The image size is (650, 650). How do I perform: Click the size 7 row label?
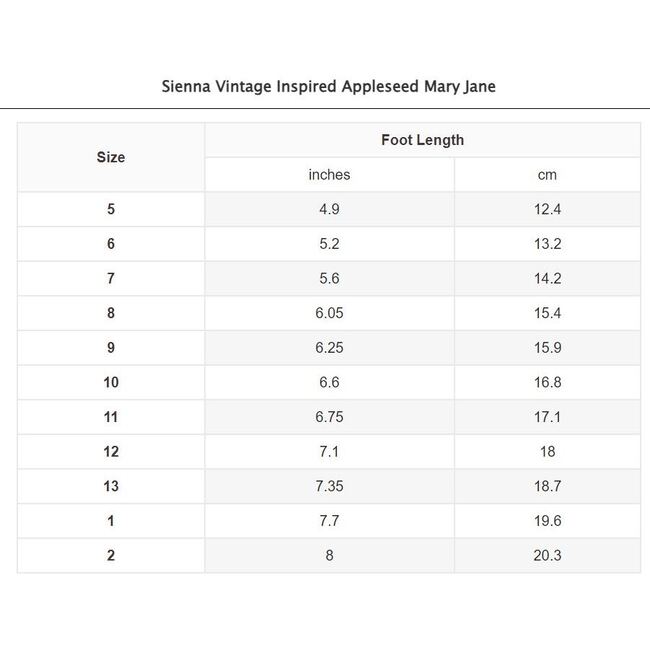pos(111,279)
